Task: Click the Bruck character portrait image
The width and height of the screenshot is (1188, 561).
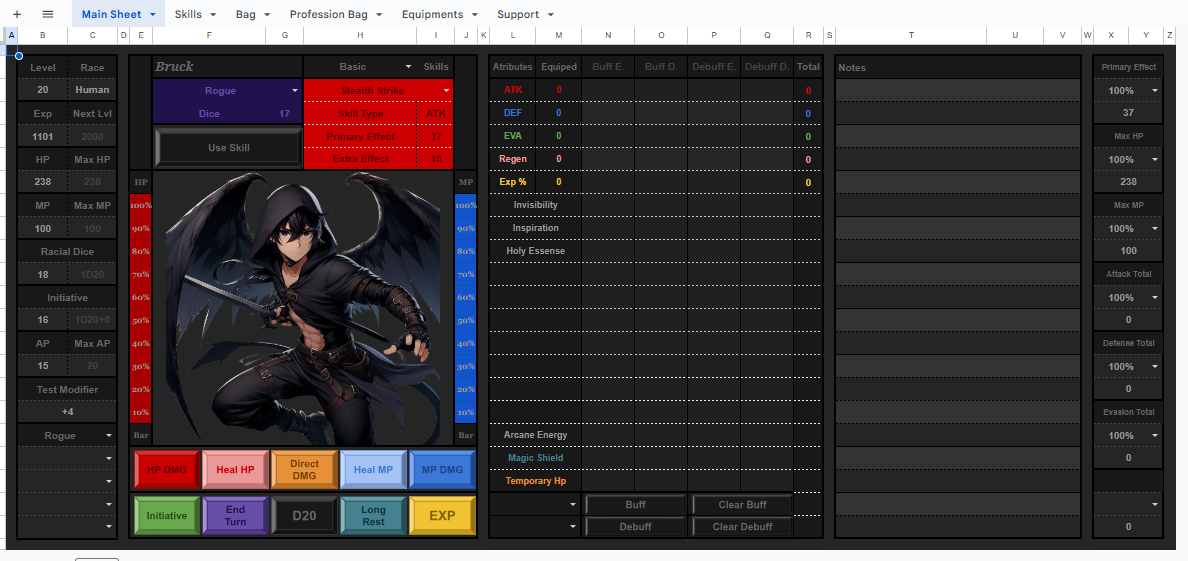Action: (x=303, y=308)
